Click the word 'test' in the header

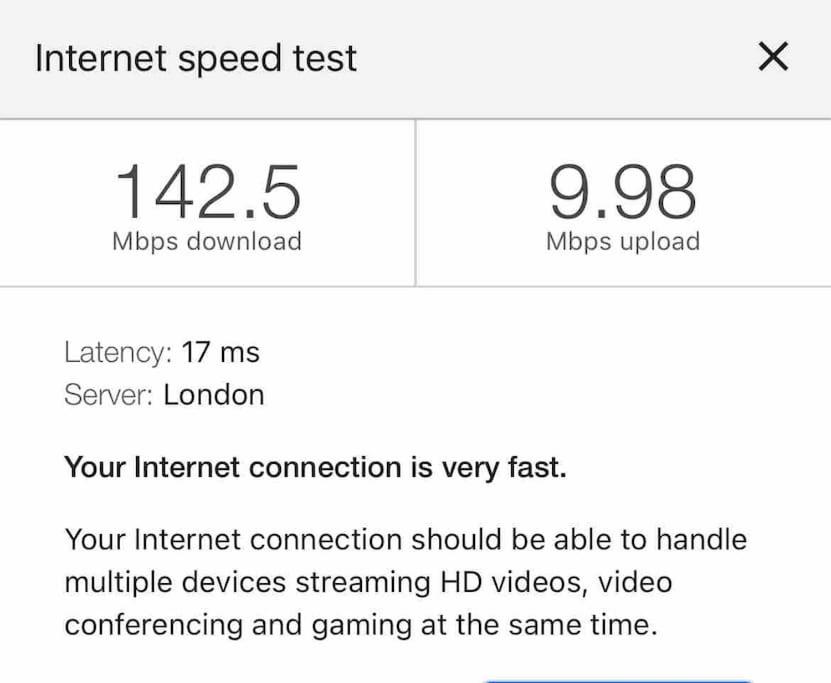[325, 57]
